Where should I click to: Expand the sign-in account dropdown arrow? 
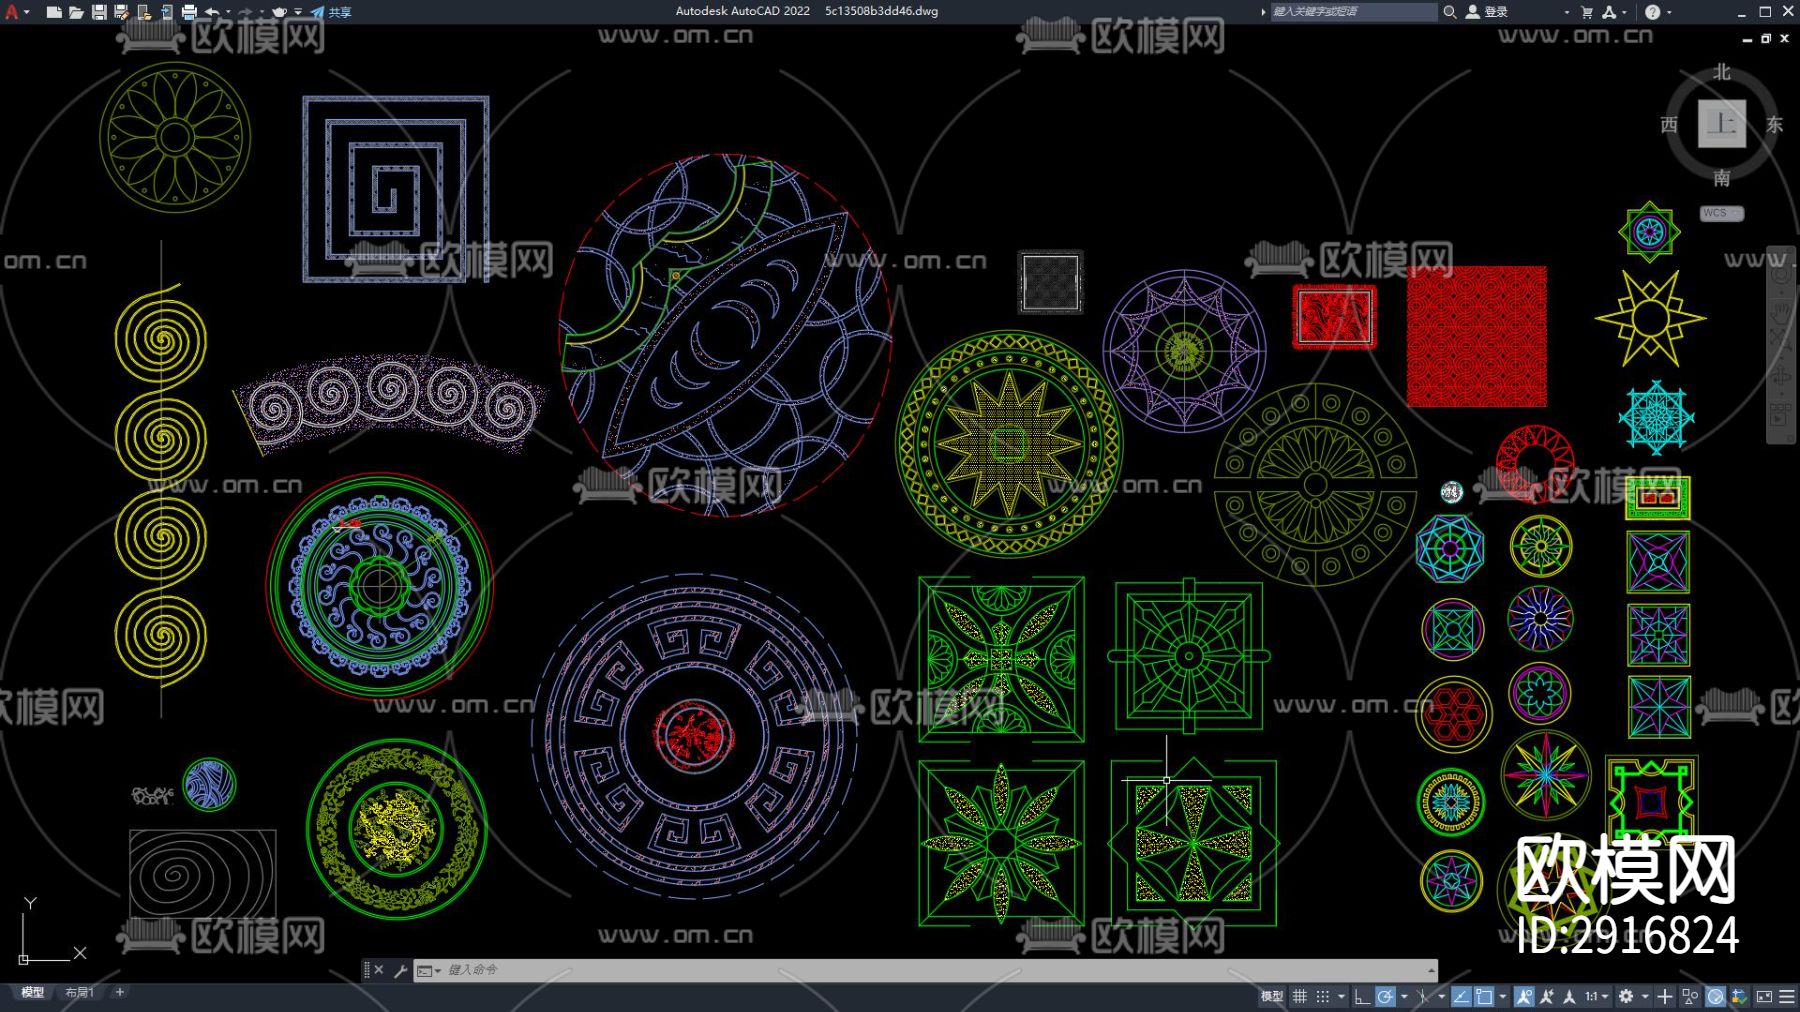point(1566,12)
